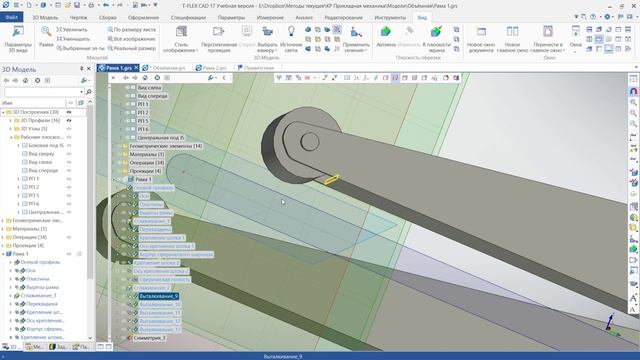
Task: Click the Увеличить zoom button
Action: (x=72, y=29)
